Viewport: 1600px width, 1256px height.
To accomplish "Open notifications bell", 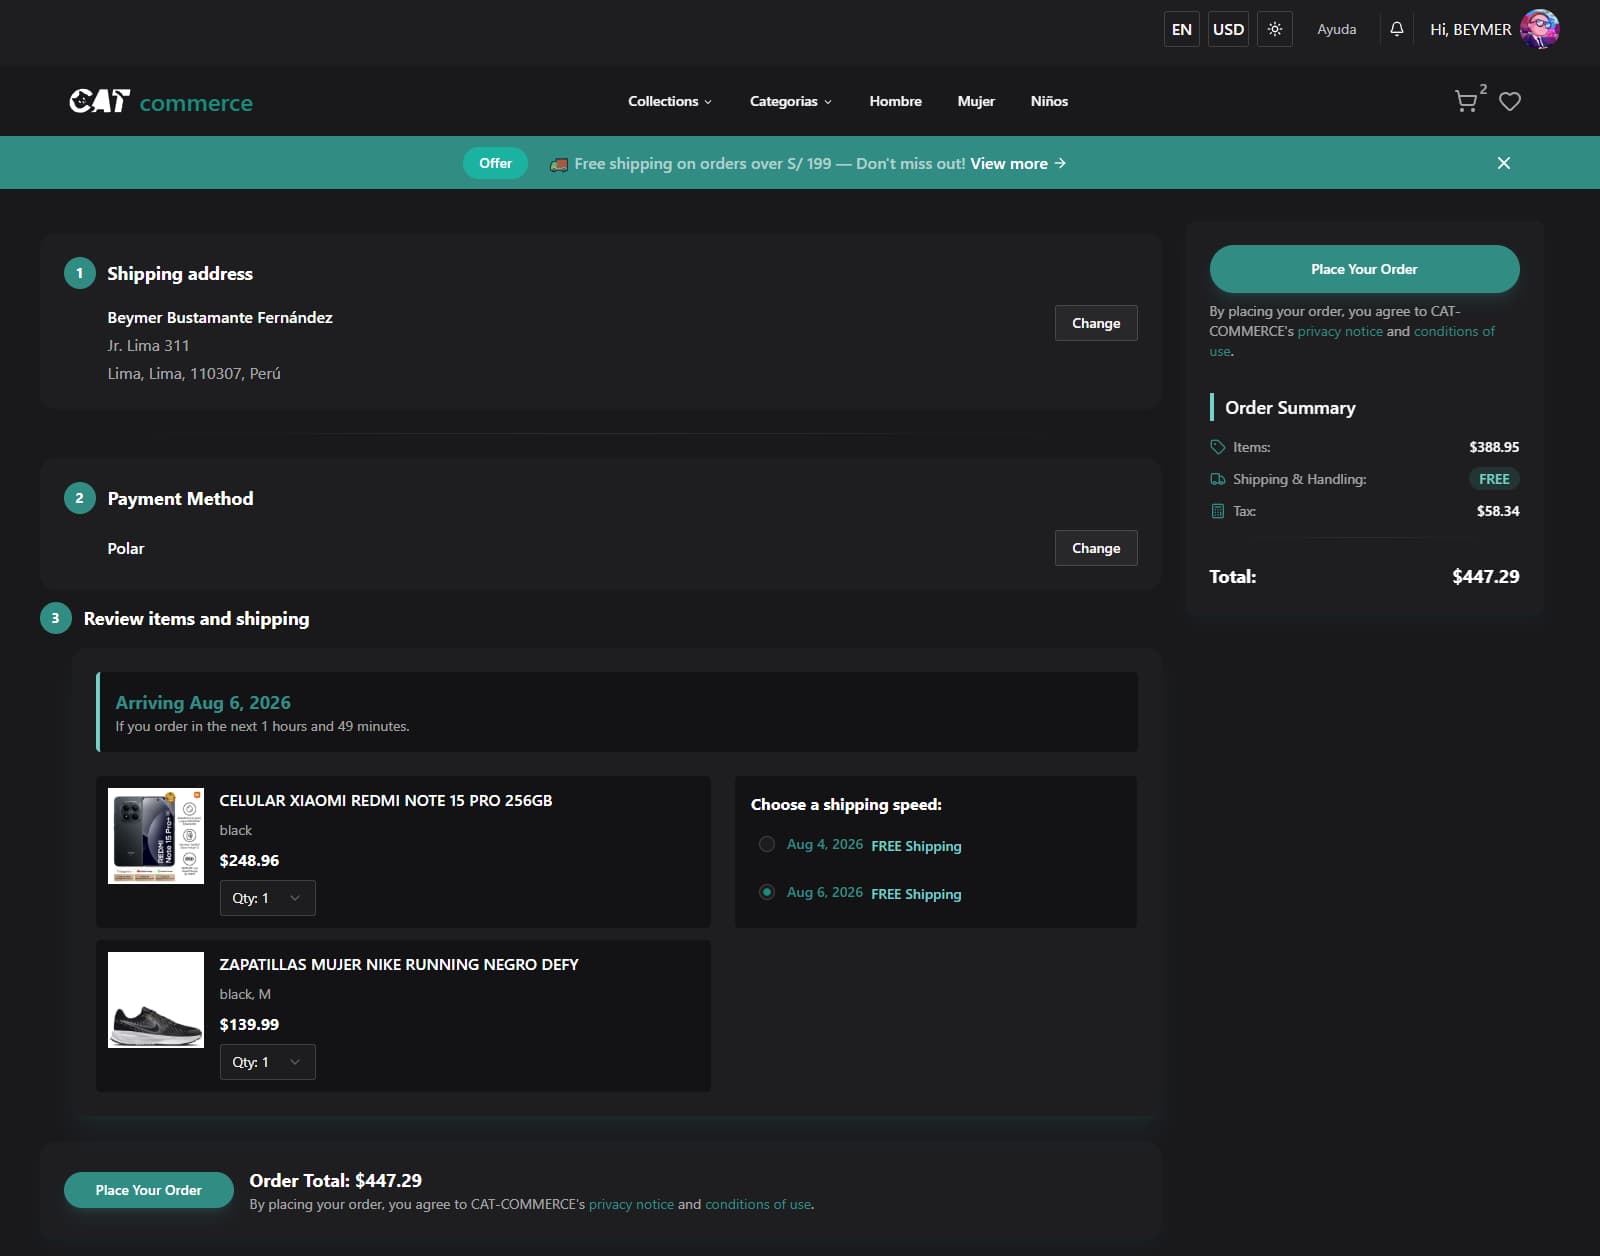I will click(1397, 29).
